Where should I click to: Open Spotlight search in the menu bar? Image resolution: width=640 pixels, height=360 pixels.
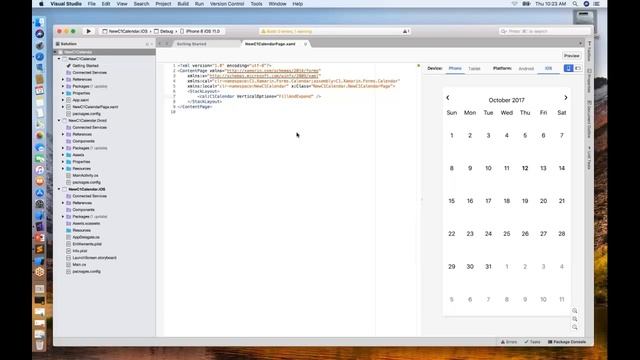pyautogui.click(x=575, y=4)
